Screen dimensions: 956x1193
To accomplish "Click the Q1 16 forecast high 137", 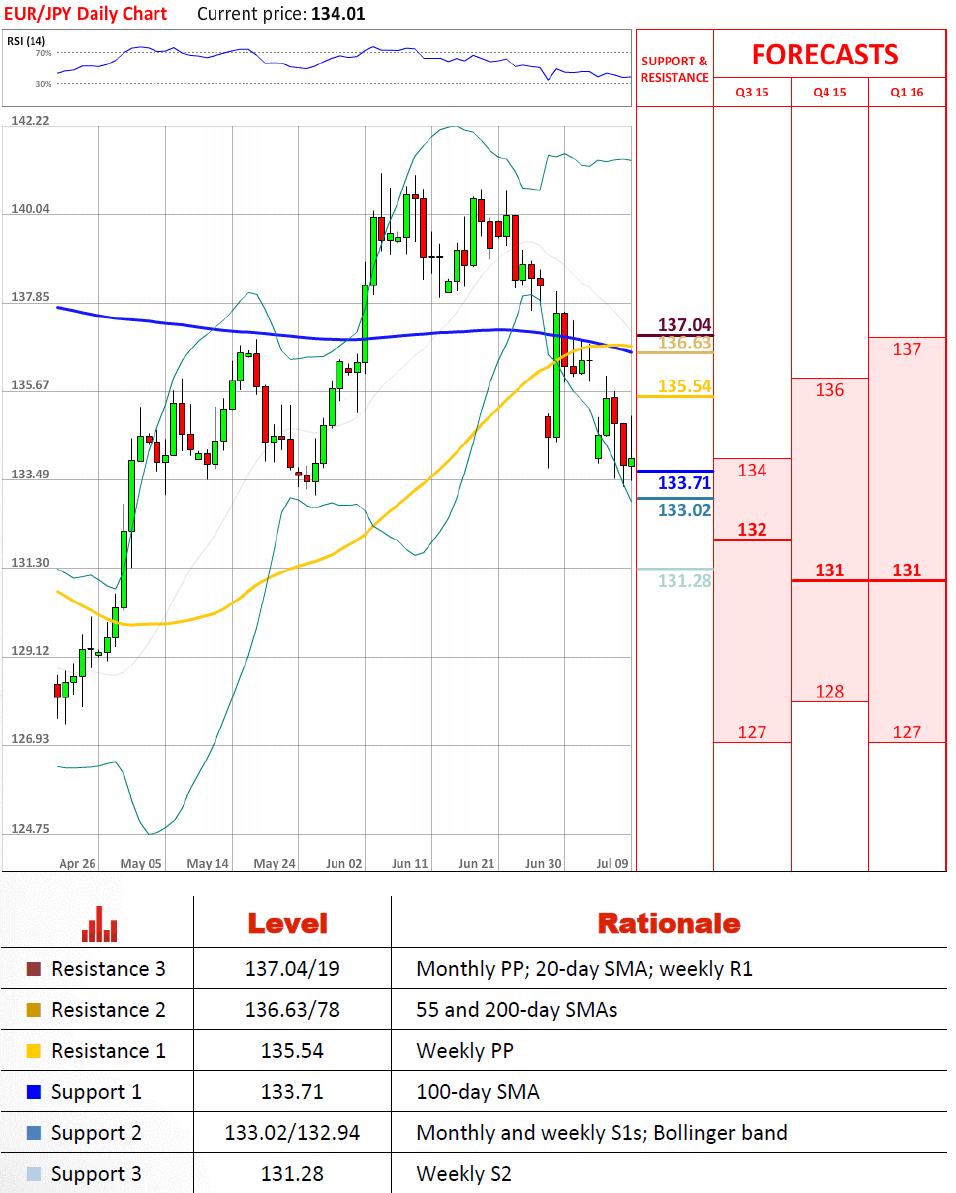I will click(907, 349).
